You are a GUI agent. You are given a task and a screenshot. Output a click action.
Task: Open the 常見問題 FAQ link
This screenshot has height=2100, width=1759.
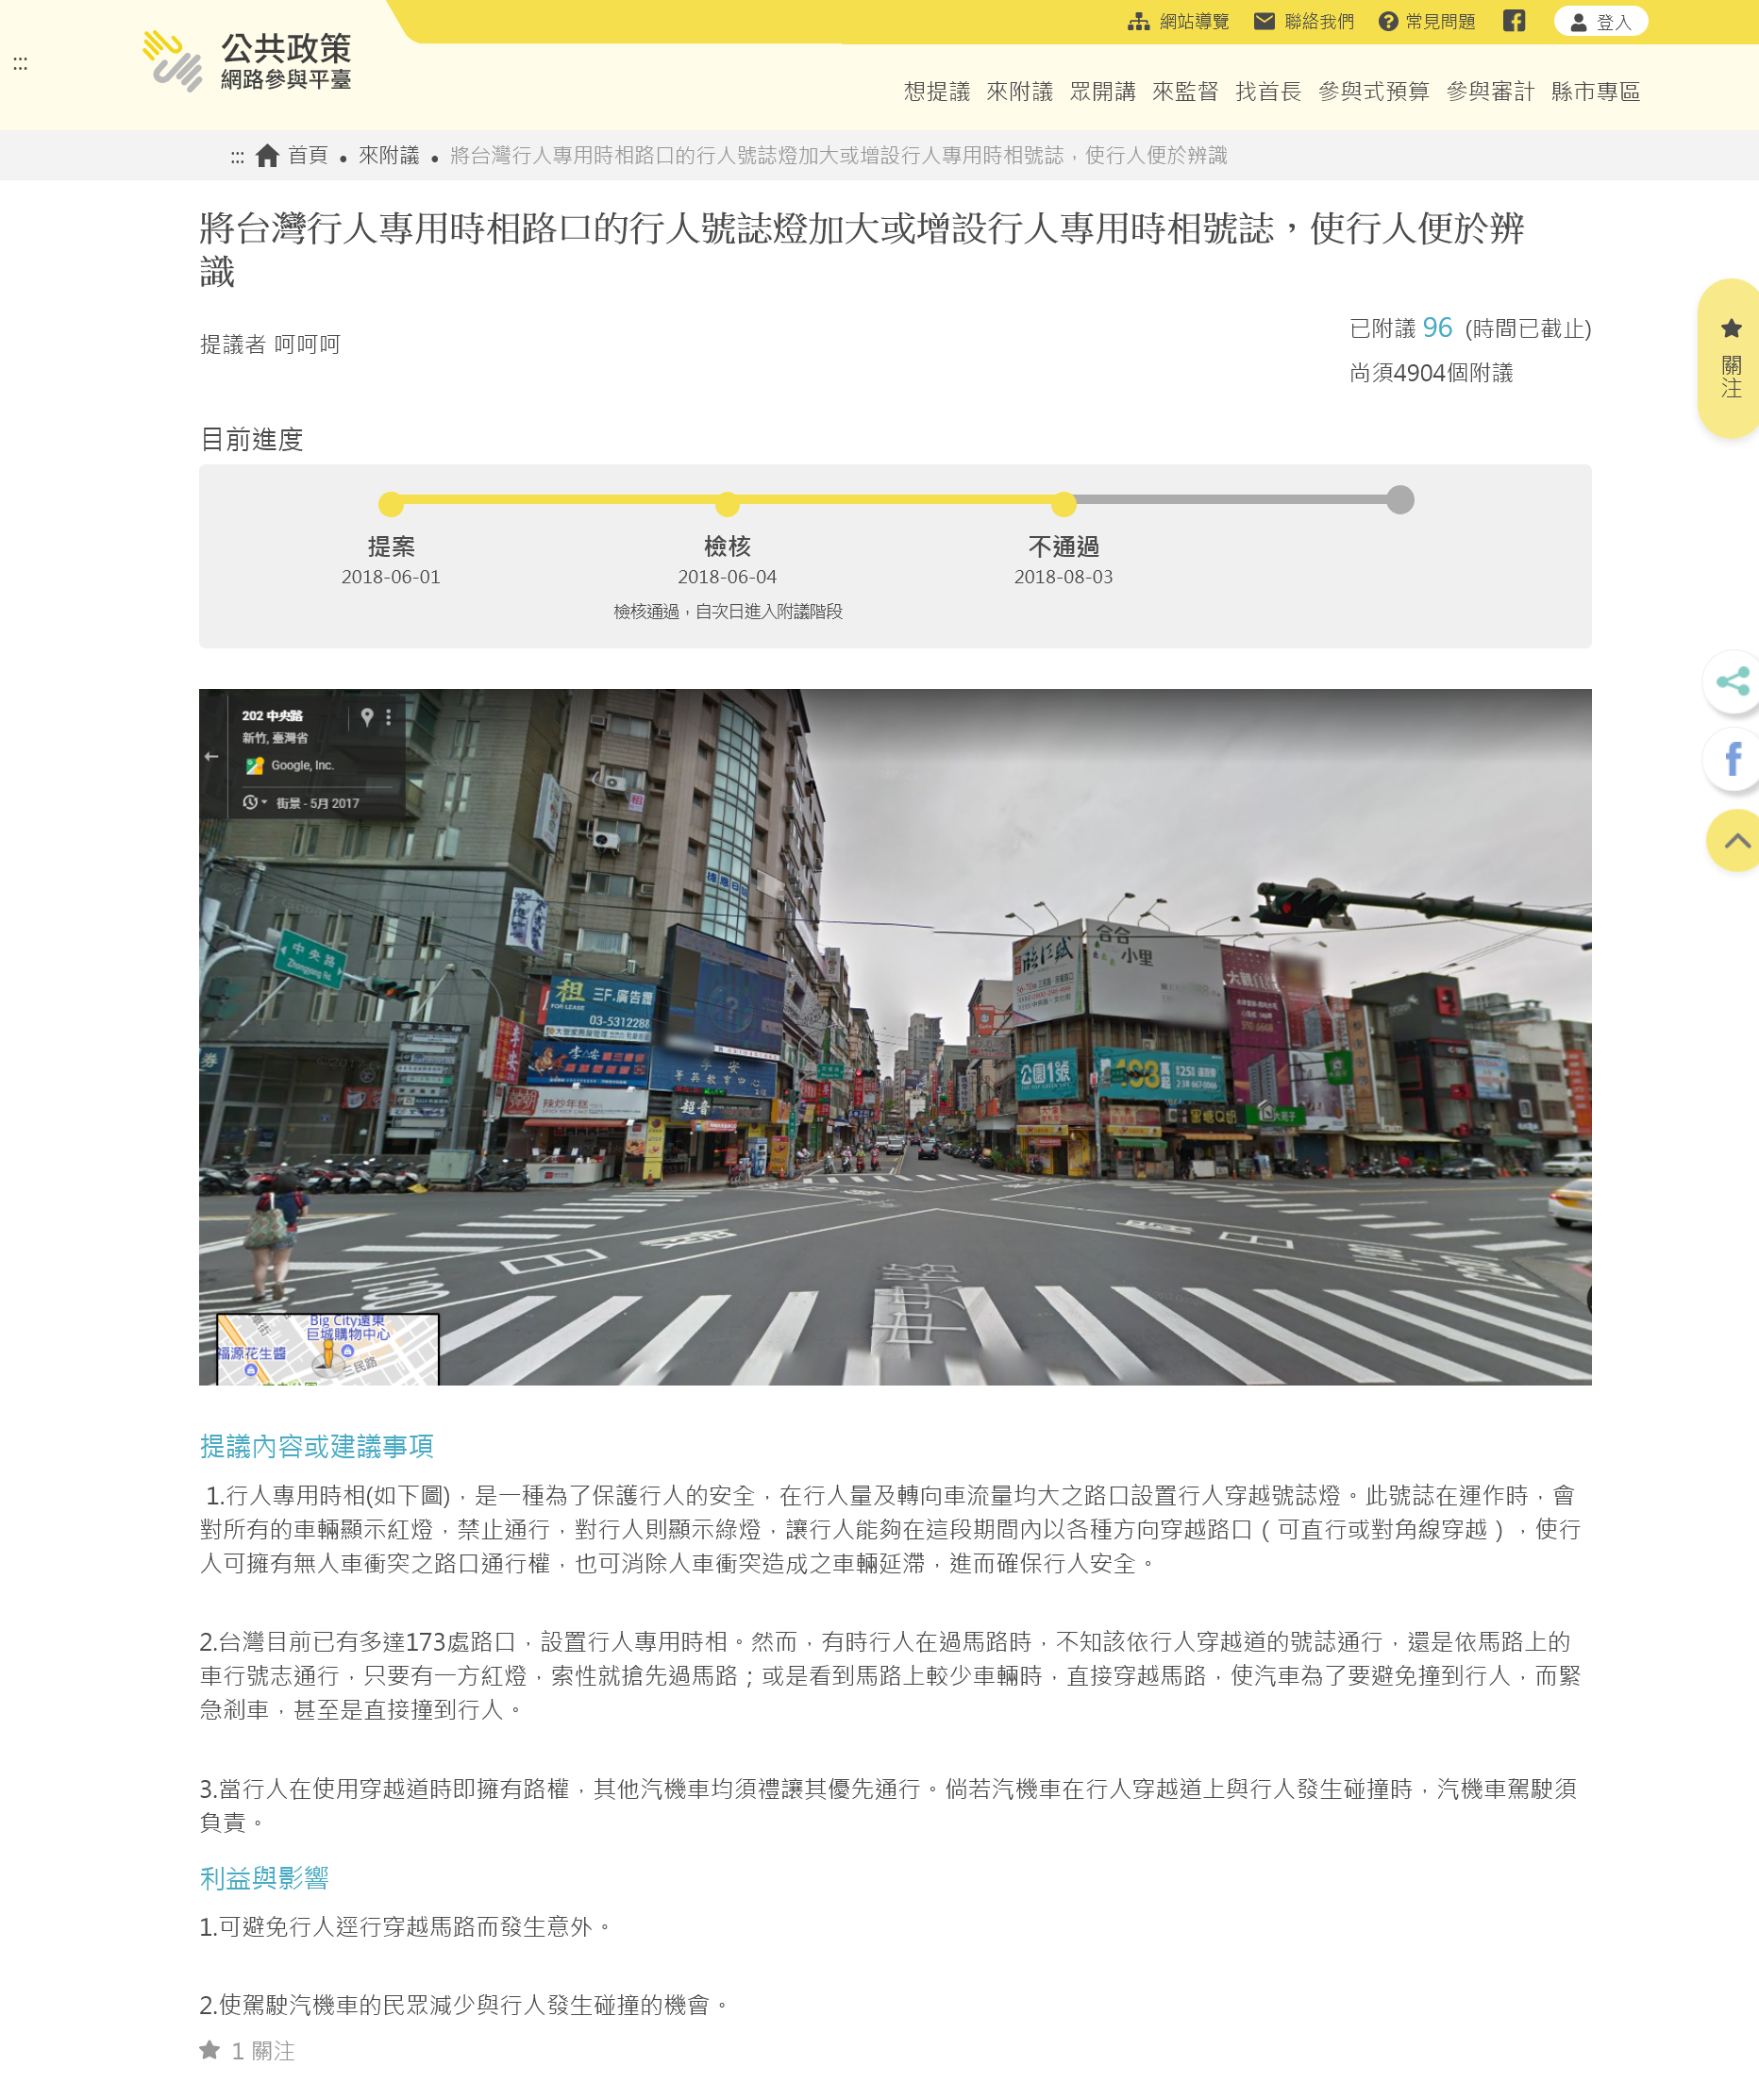click(1426, 21)
